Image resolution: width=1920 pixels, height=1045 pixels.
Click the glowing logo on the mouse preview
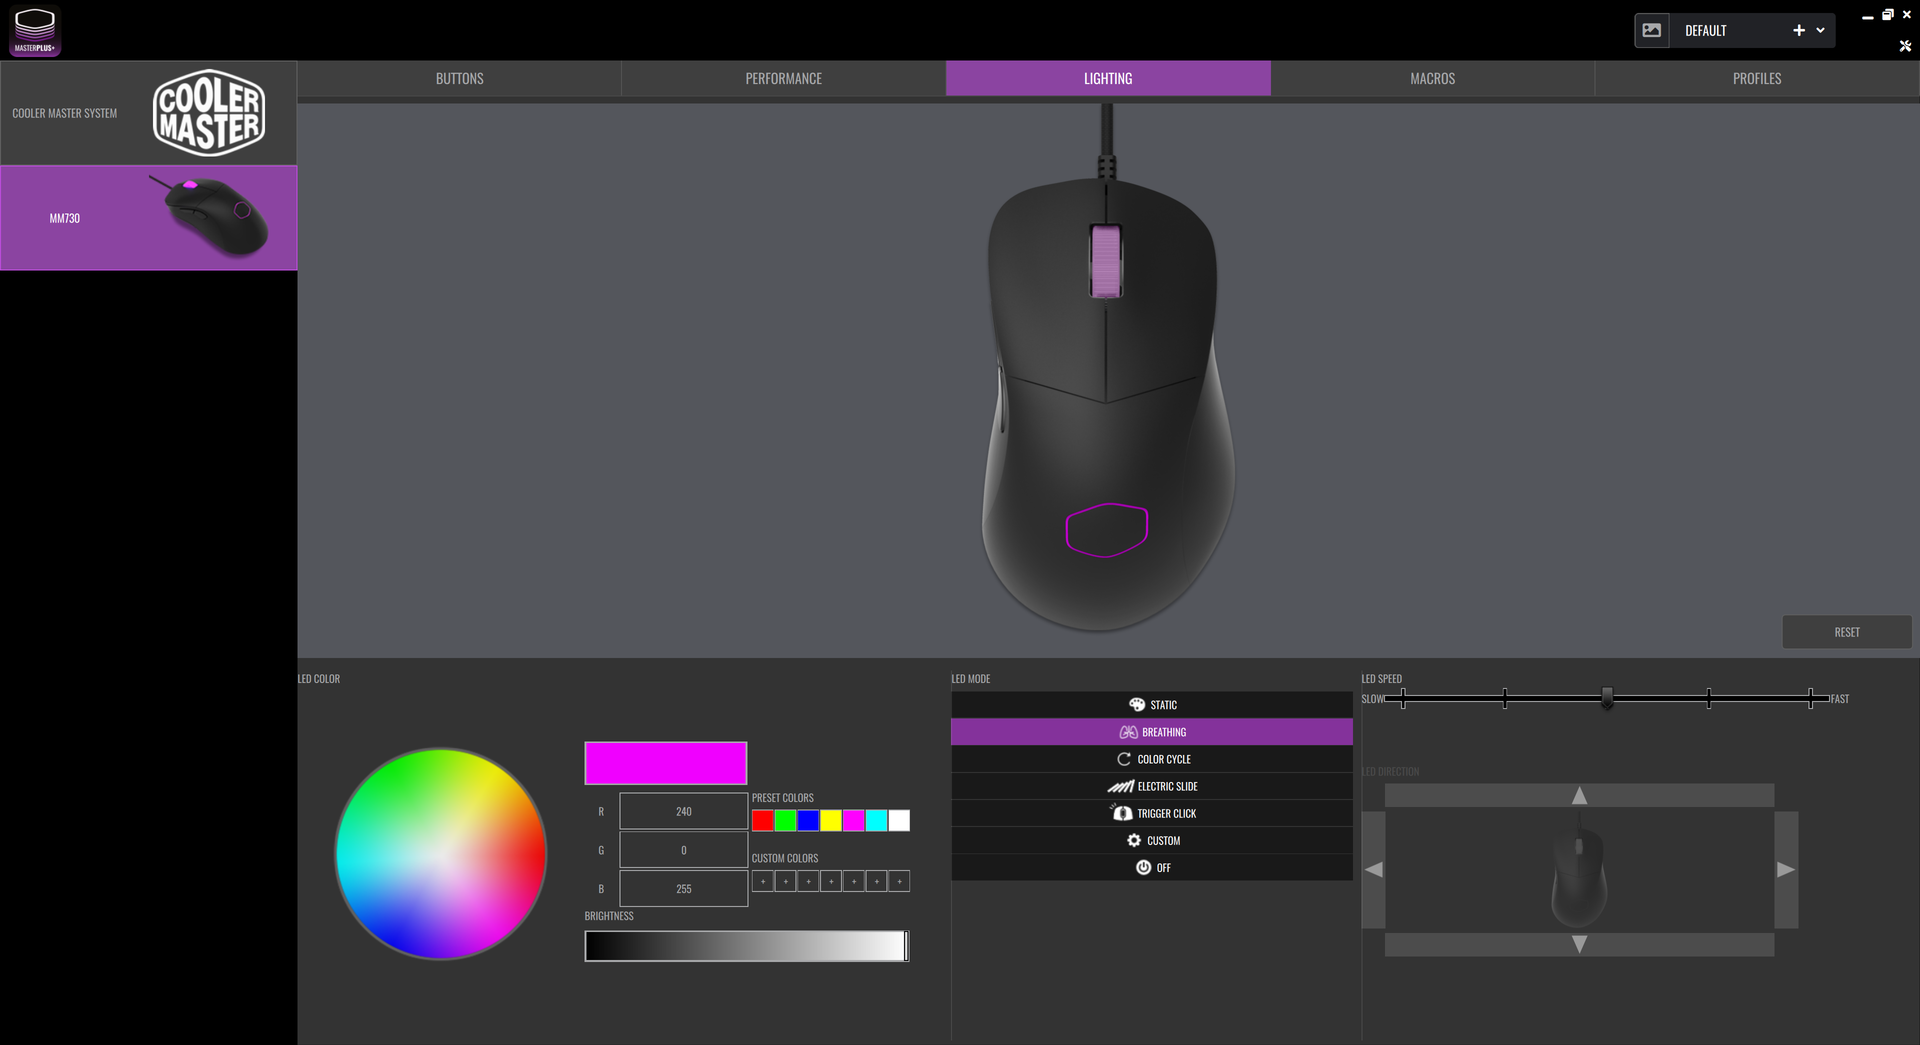click(x=1107, y=529)
